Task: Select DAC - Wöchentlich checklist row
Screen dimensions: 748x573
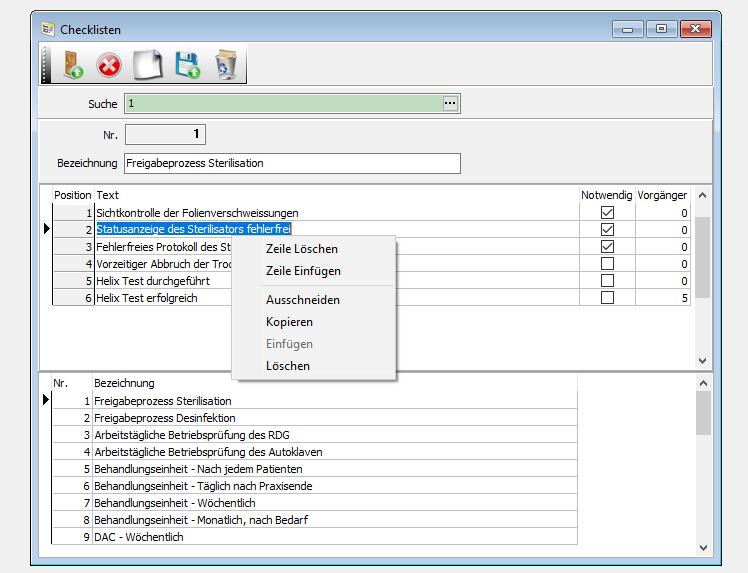Action: (x=139, y=537)
